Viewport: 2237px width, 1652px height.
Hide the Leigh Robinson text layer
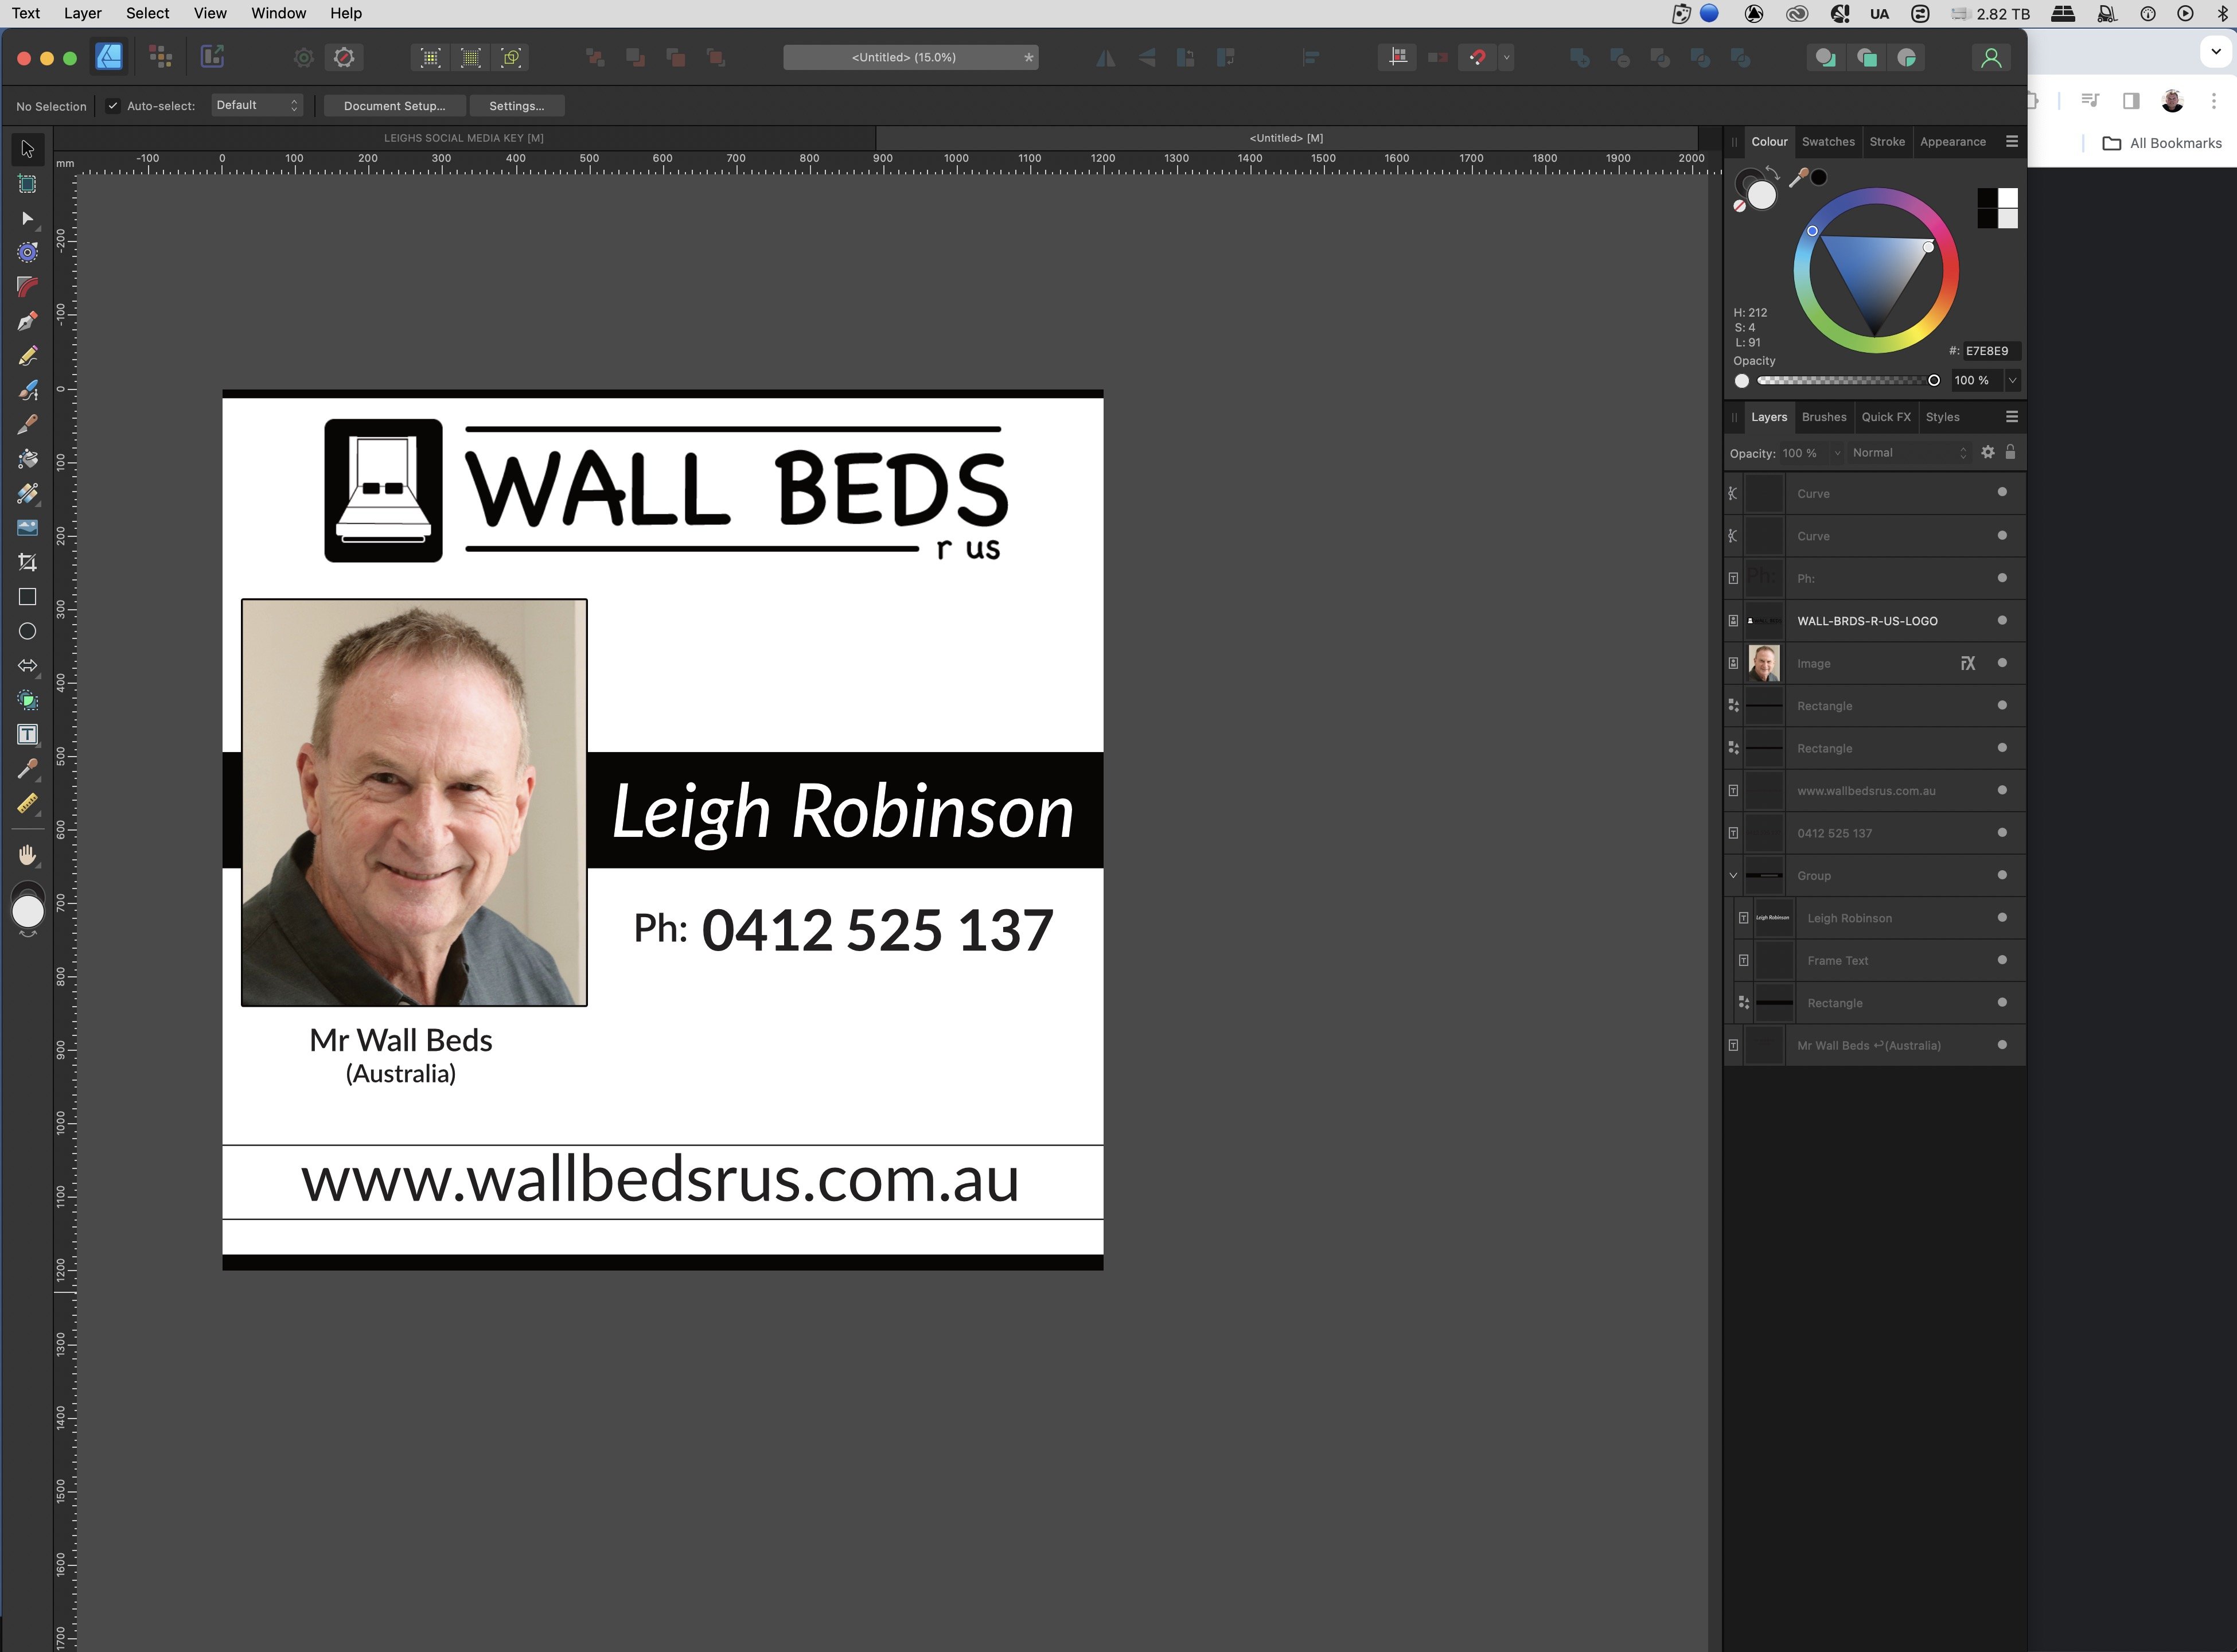click(x=2002, y=918)
